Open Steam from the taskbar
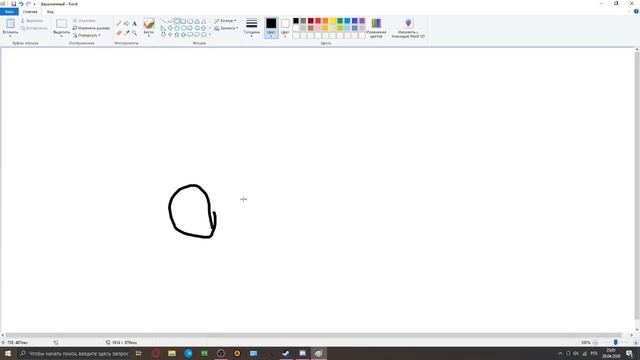 point(286,353)
